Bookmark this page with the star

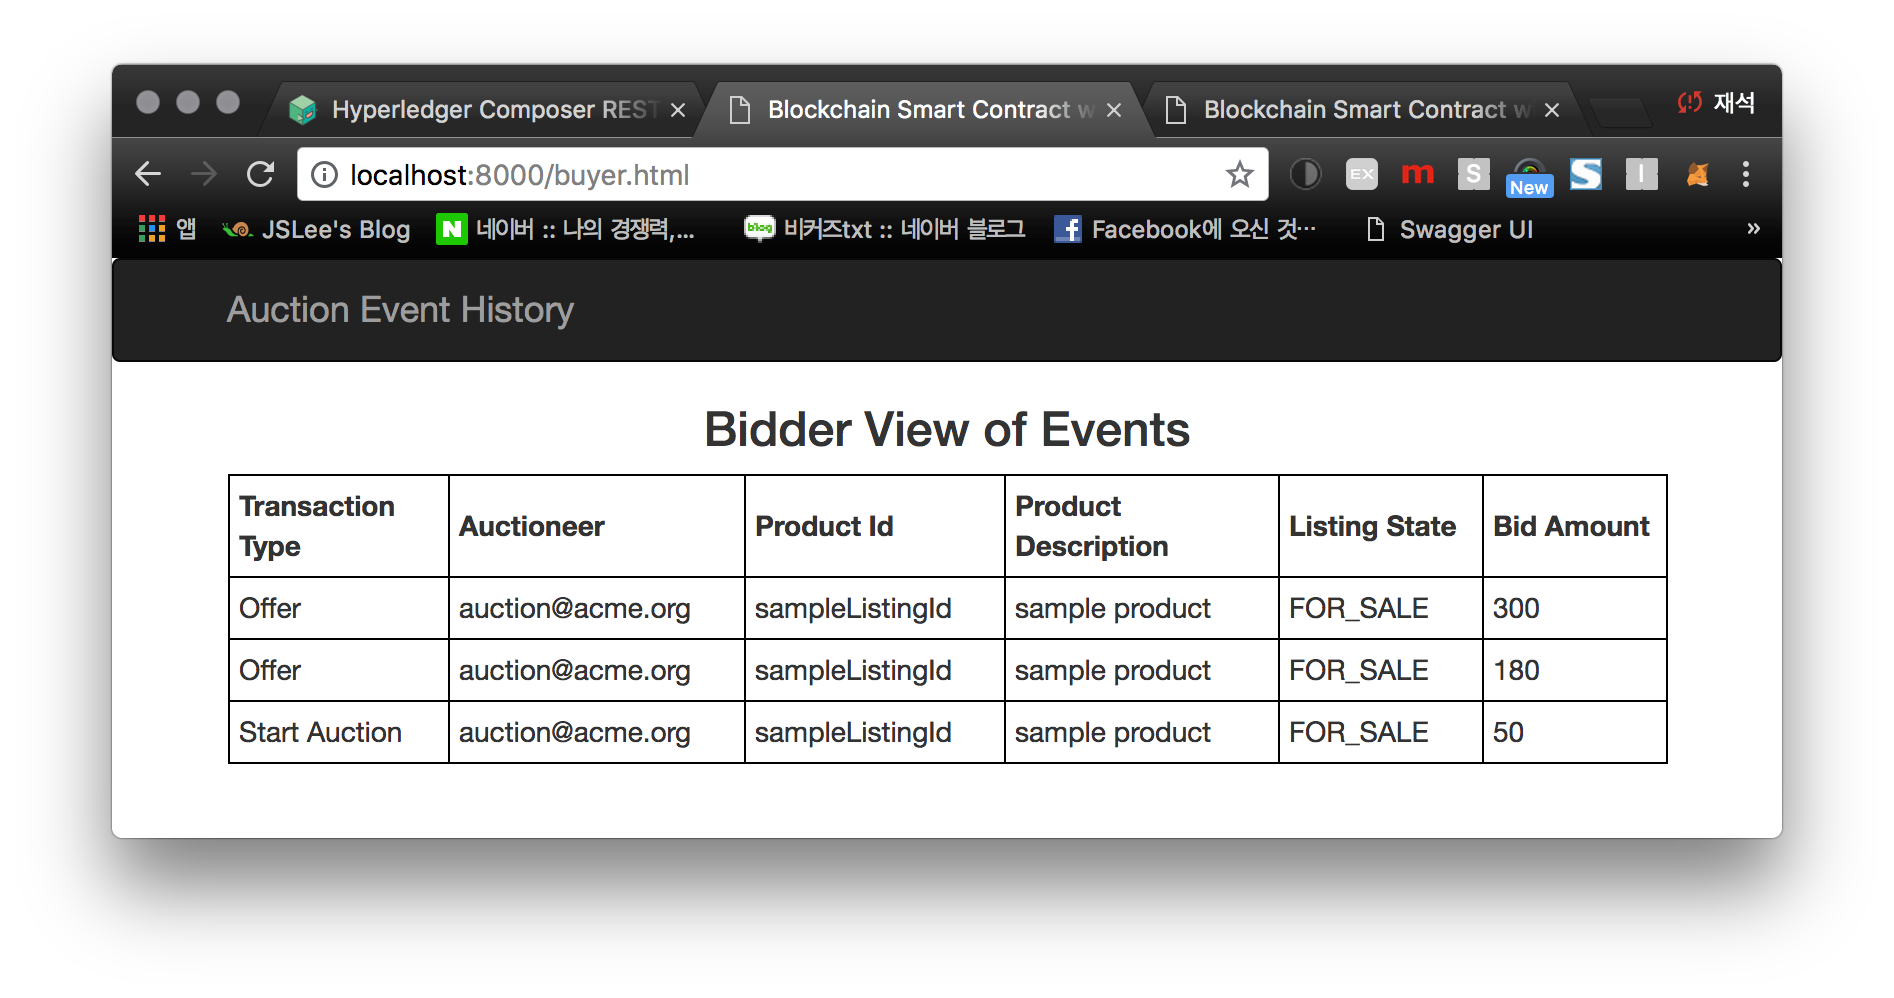[x=1240, y=173]
